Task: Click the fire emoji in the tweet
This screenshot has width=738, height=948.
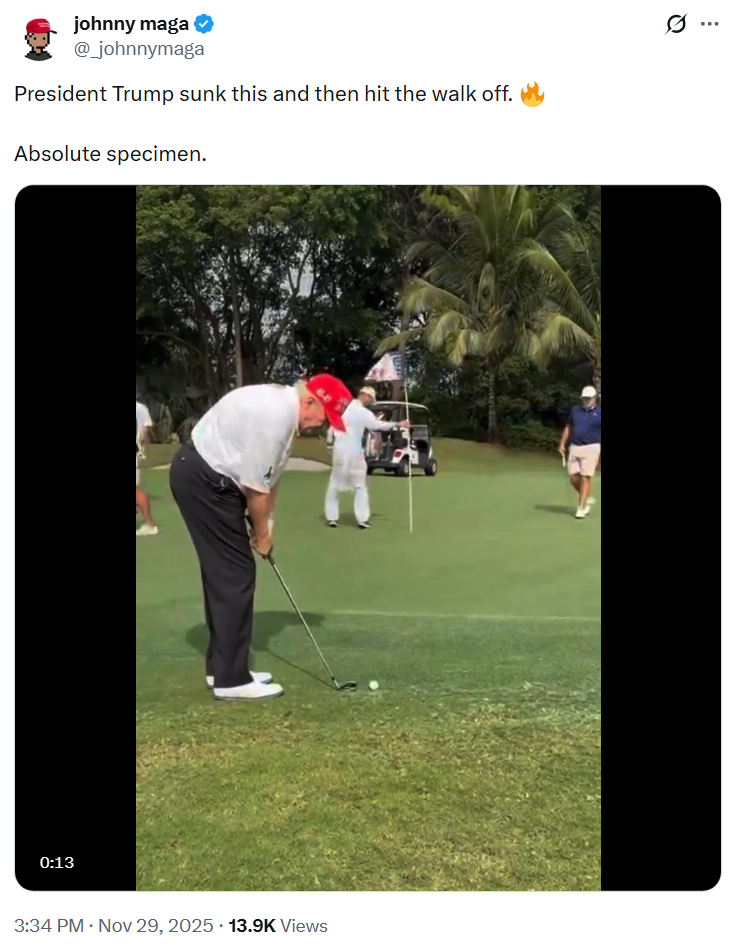Action: pos(532,94)
